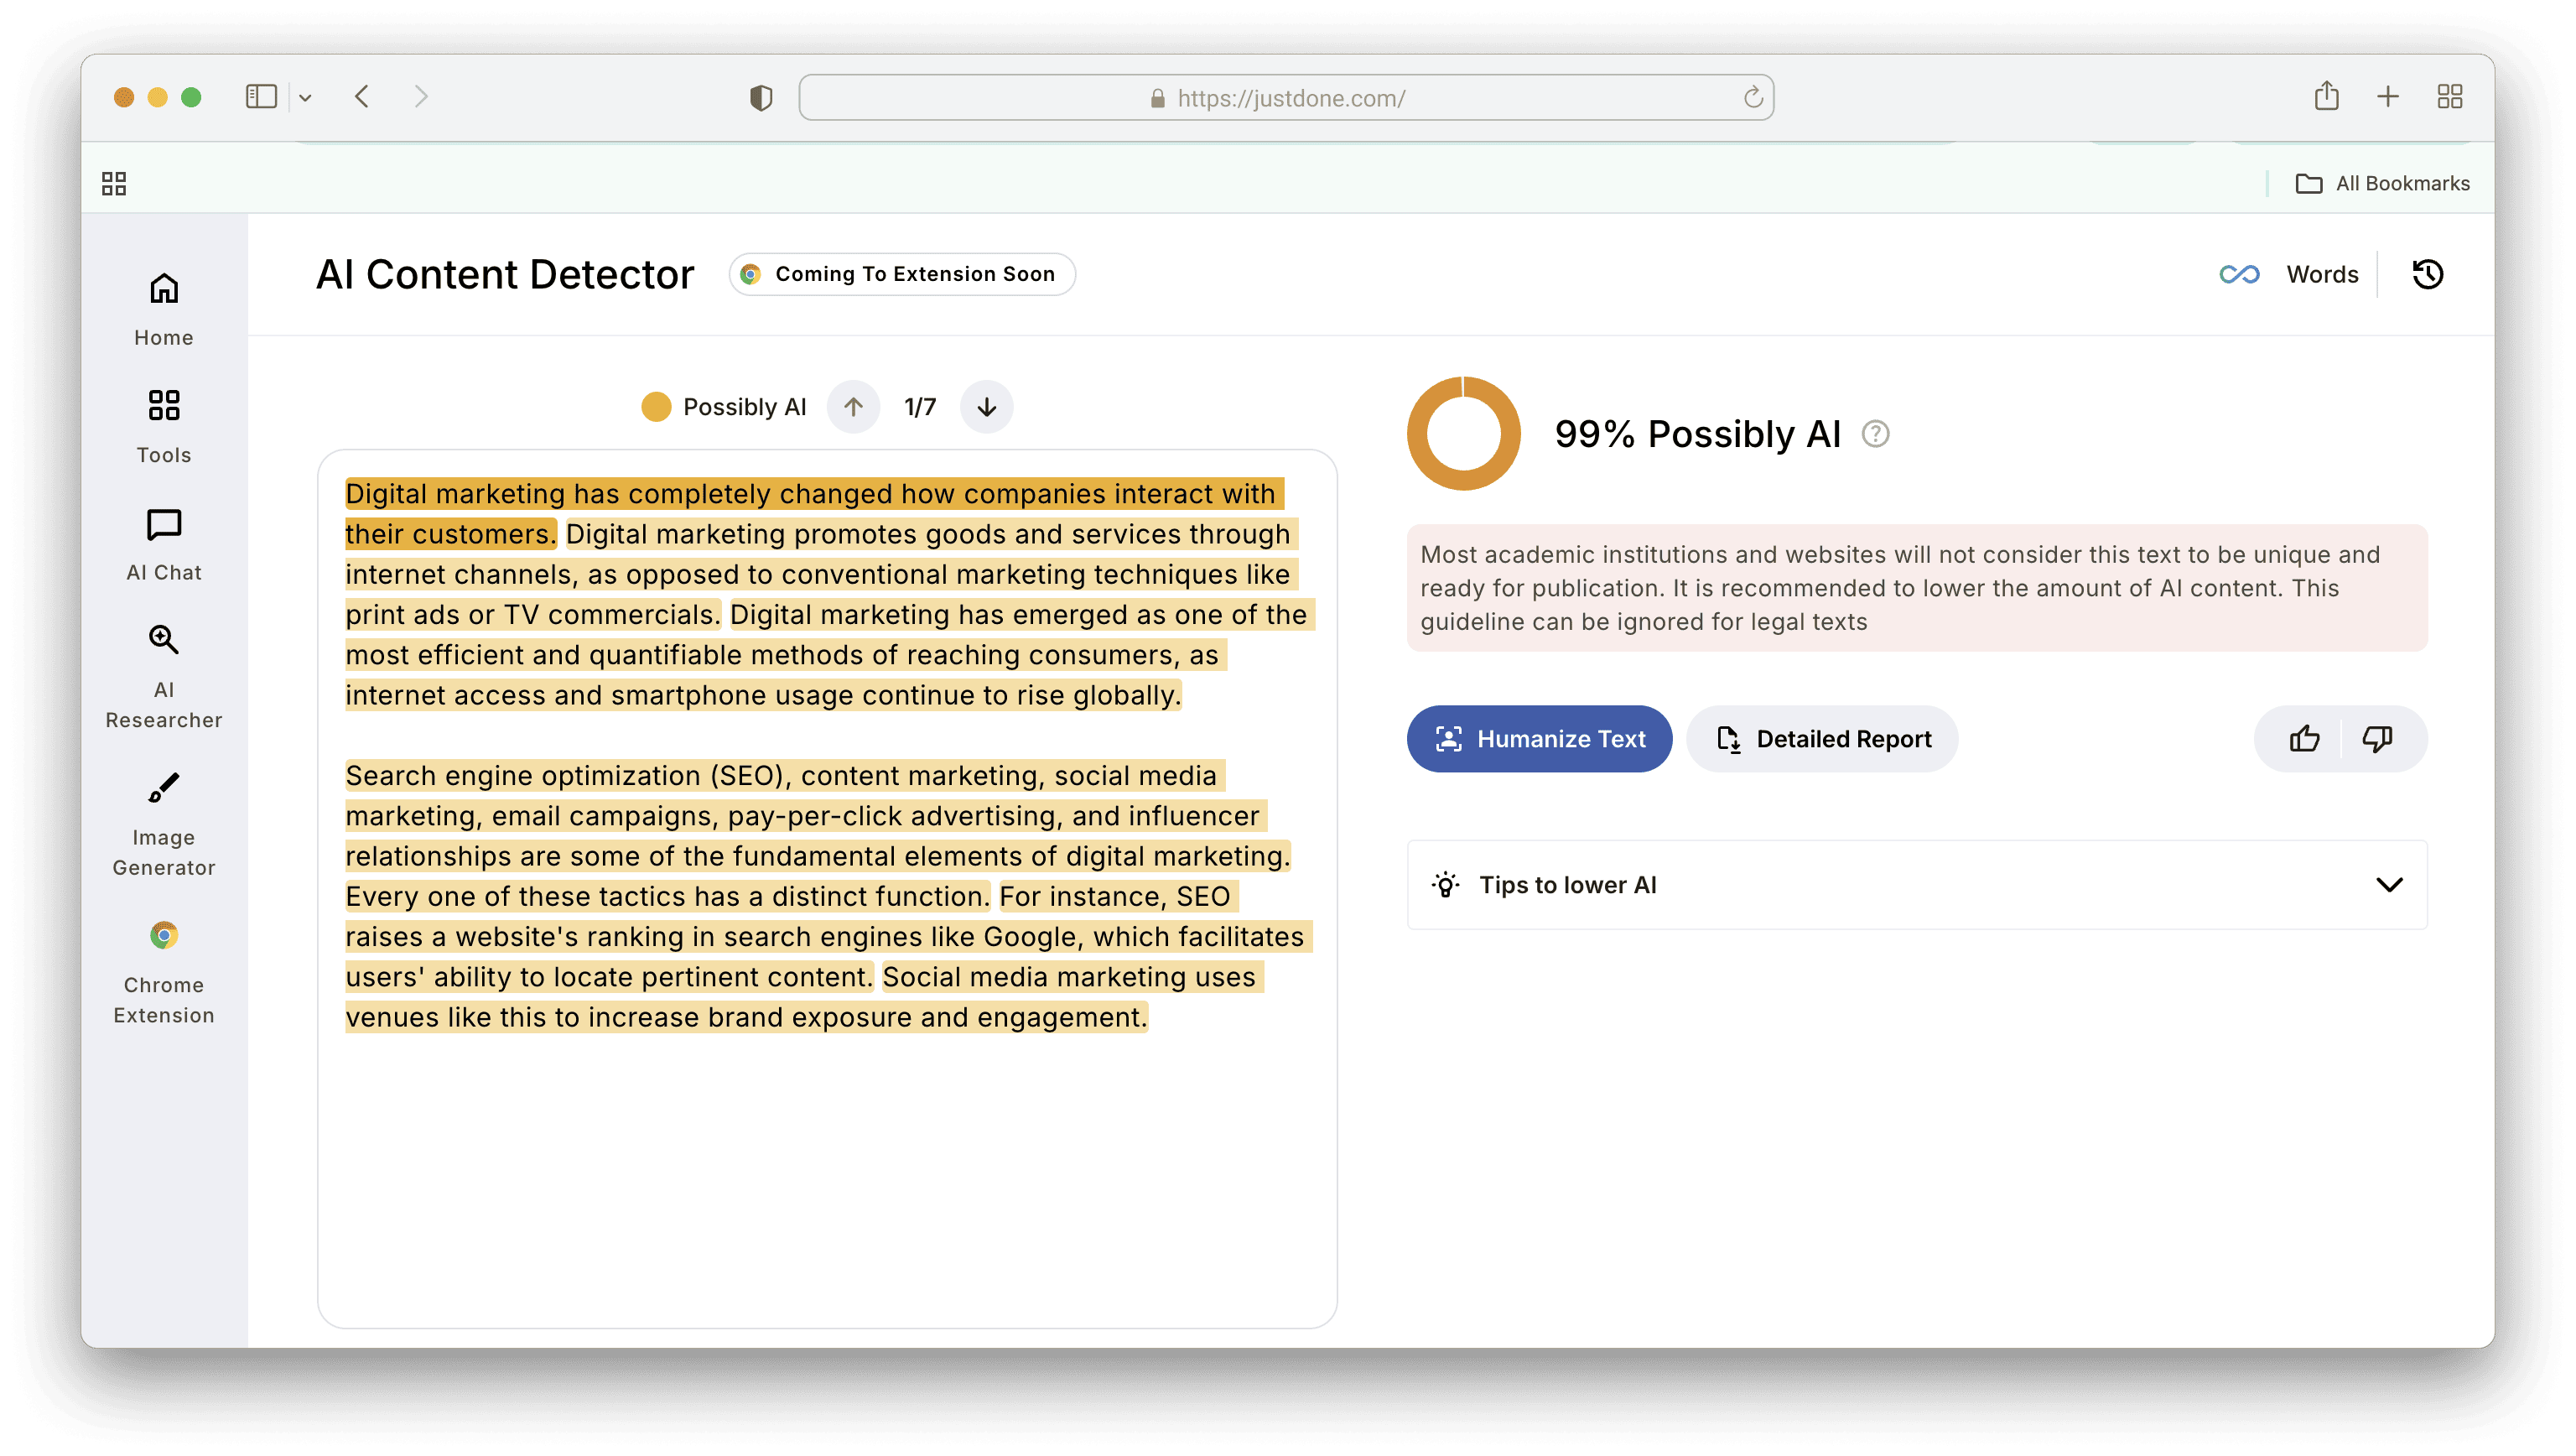Viewport: 2576px width, 1456px height.
Task: Expand the Tips to lower AI section
Action: (2388, 885)
